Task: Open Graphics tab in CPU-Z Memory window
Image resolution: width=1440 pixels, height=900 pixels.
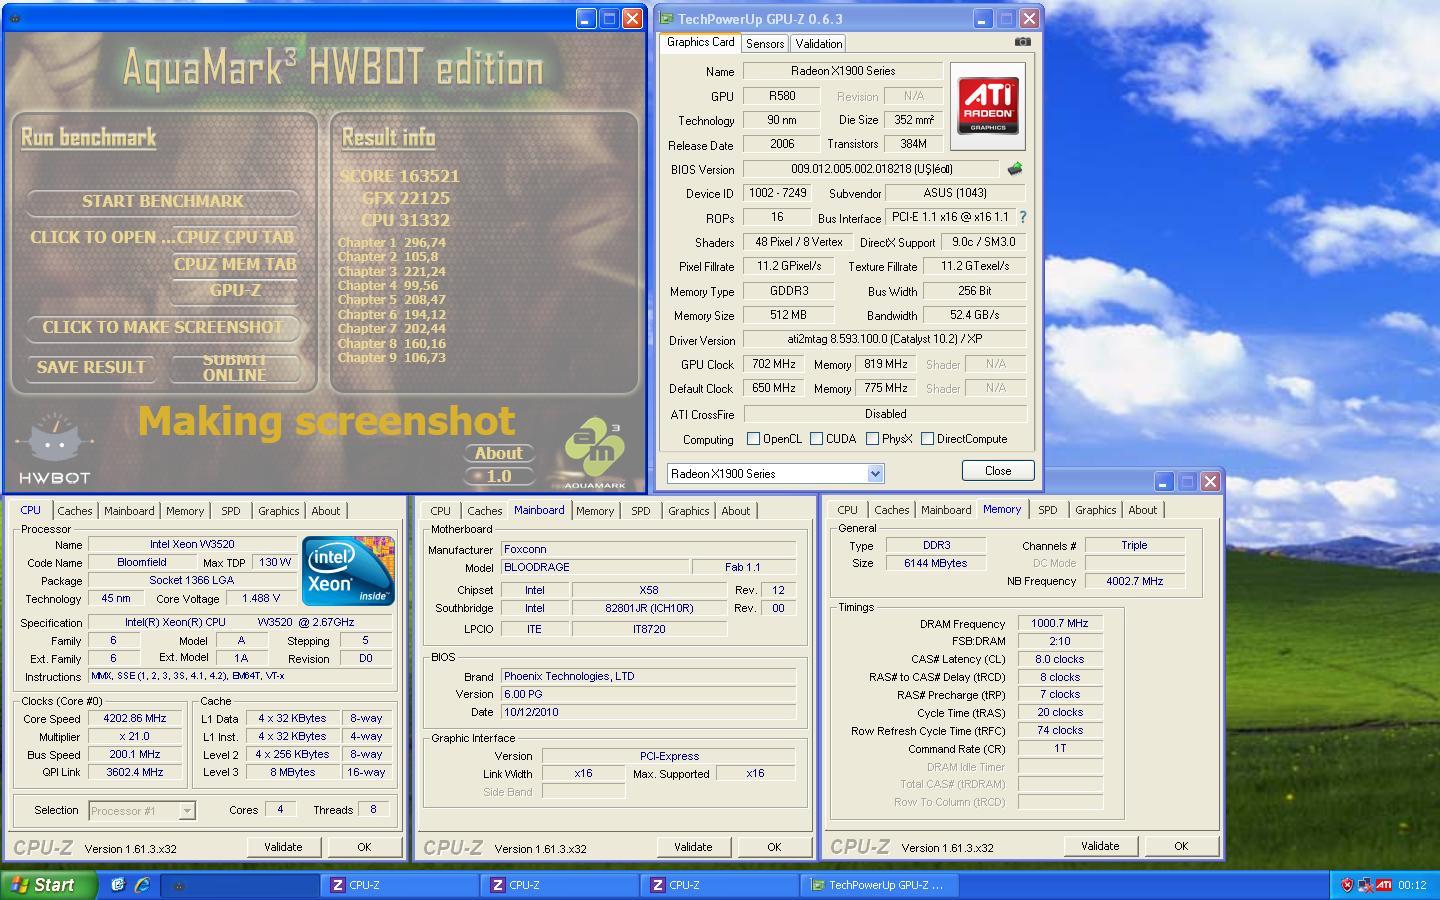Action: tap(1095, 510)
